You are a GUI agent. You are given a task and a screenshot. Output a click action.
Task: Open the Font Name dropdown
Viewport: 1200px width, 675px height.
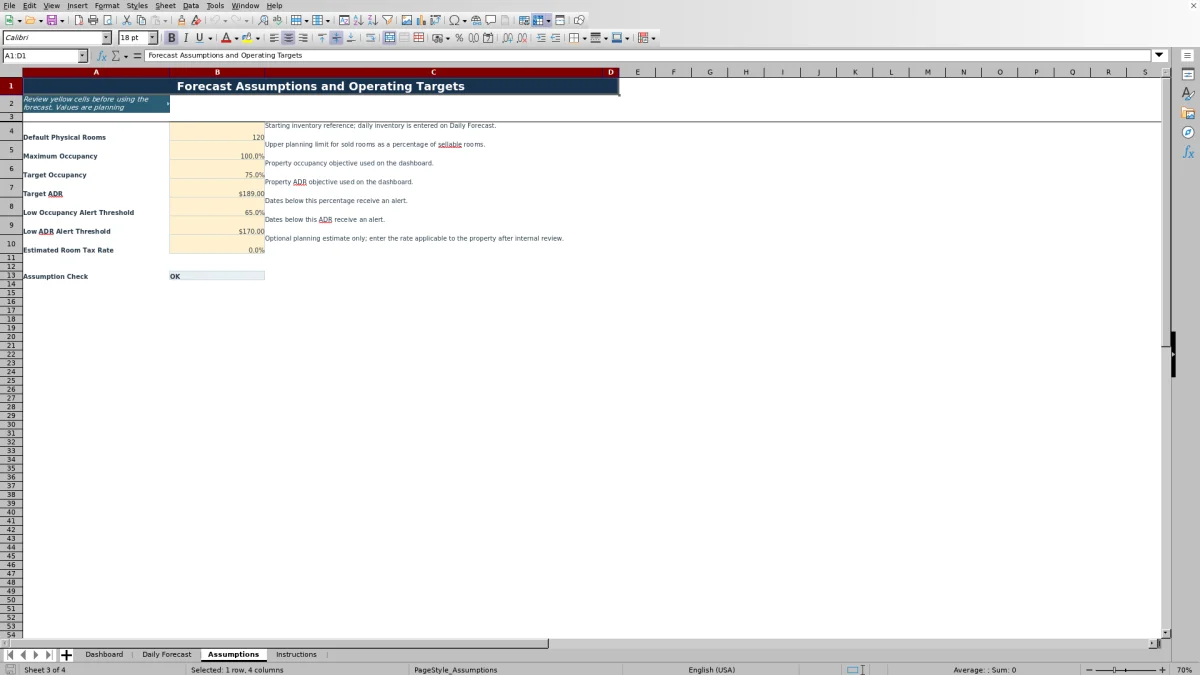tap(107, 38)
